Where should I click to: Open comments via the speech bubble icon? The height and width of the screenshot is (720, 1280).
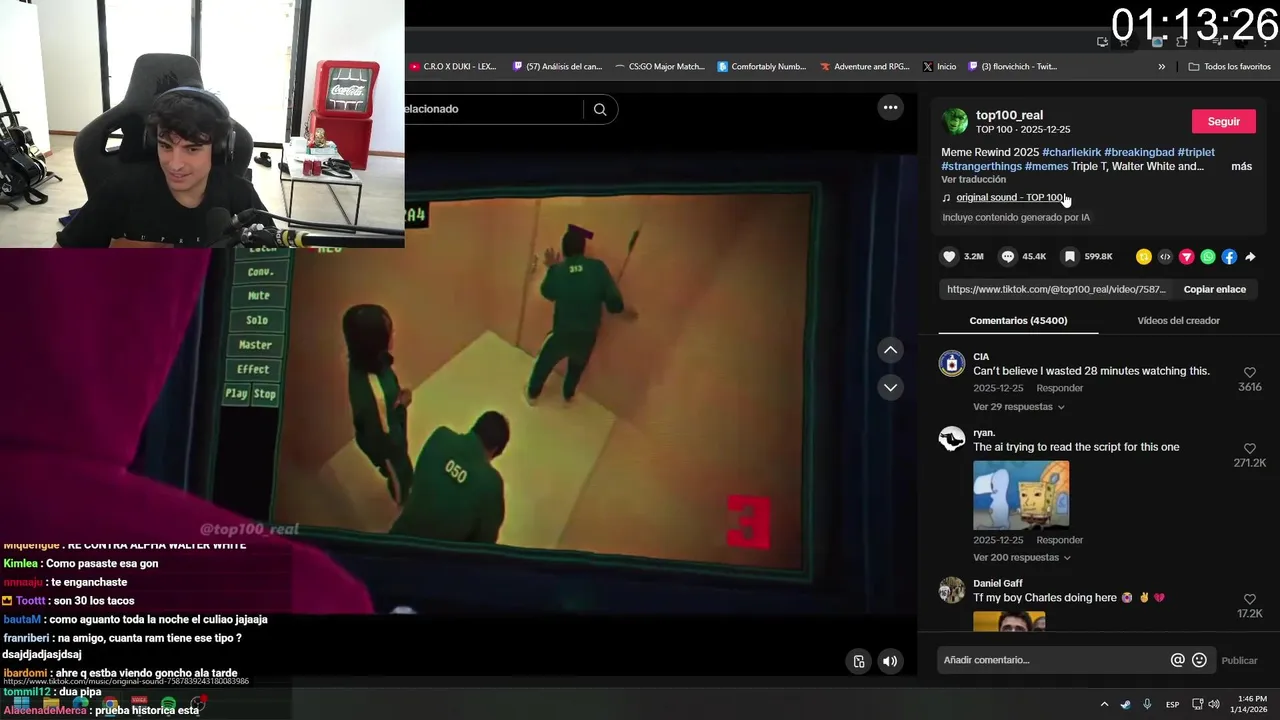pyautogui.click(x=1008, y=257)
